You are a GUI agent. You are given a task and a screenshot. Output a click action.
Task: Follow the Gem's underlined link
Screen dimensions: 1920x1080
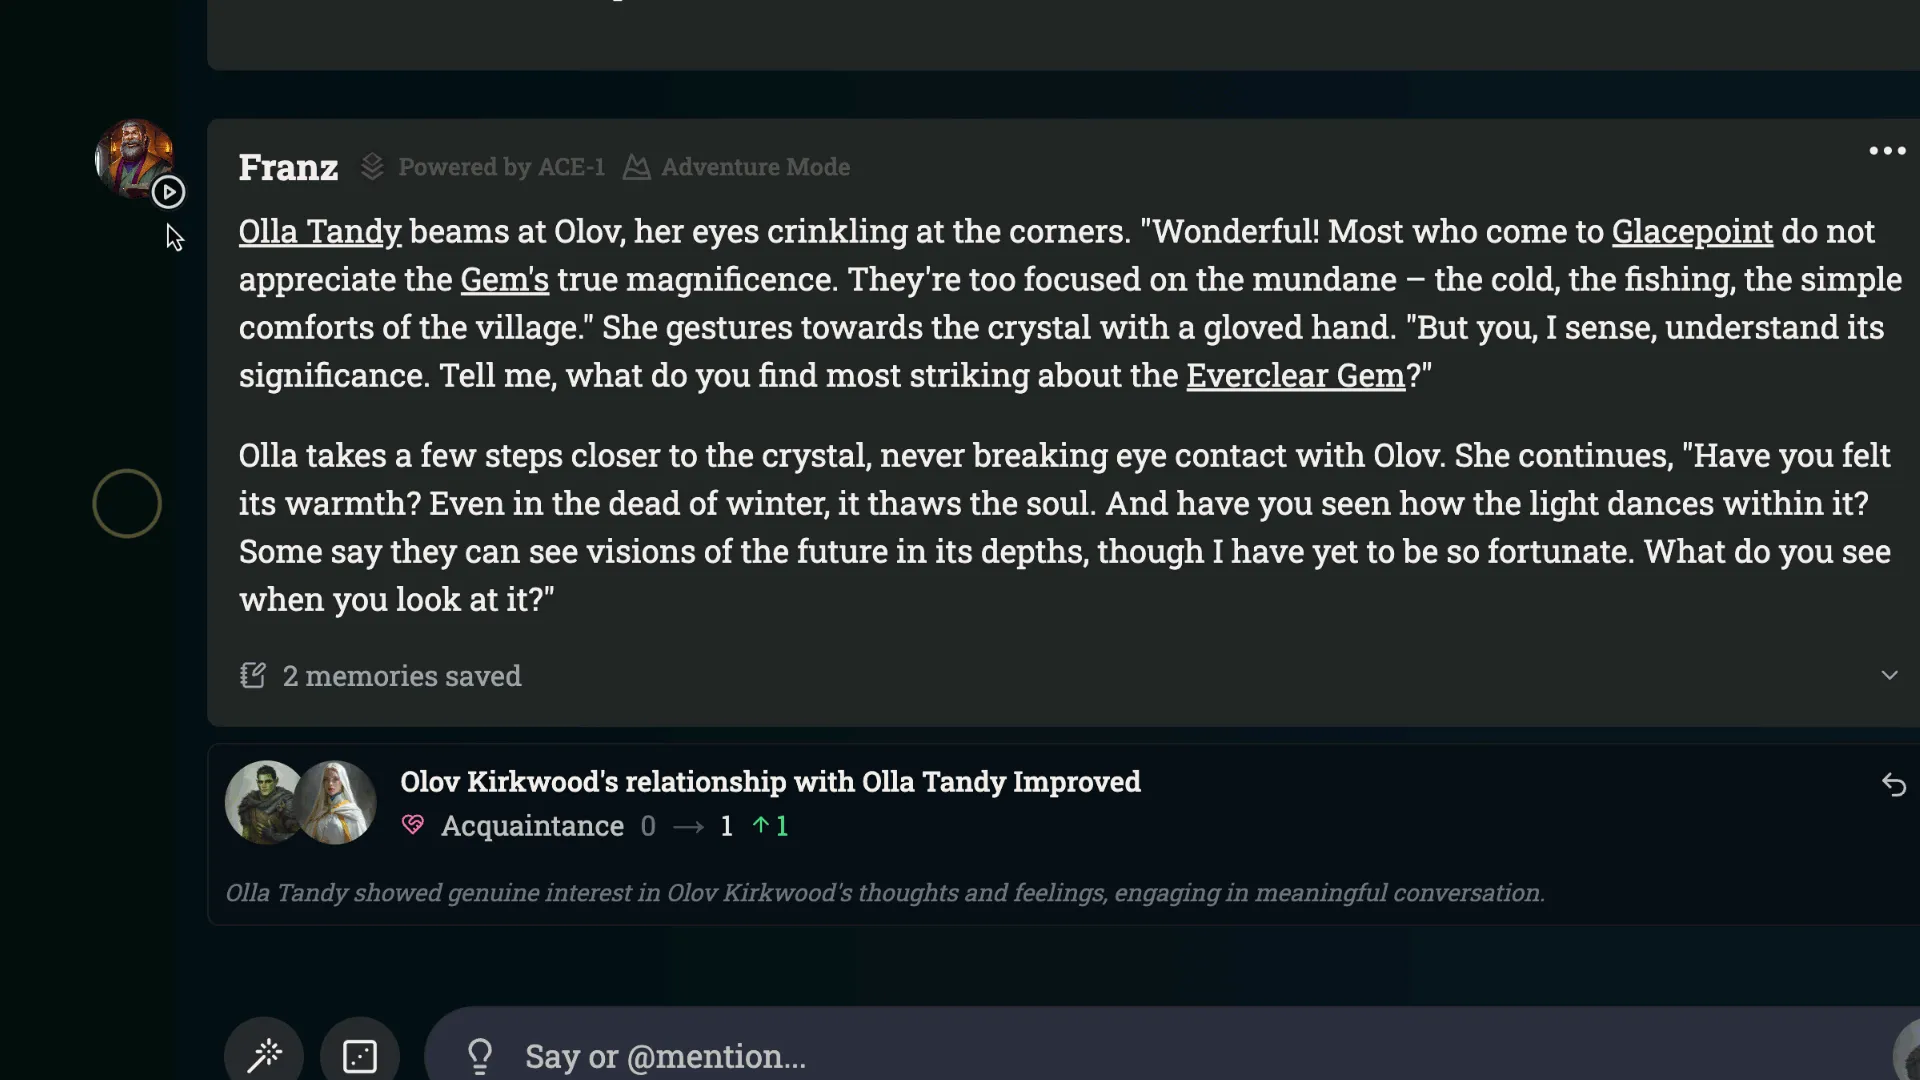point(504,280)
